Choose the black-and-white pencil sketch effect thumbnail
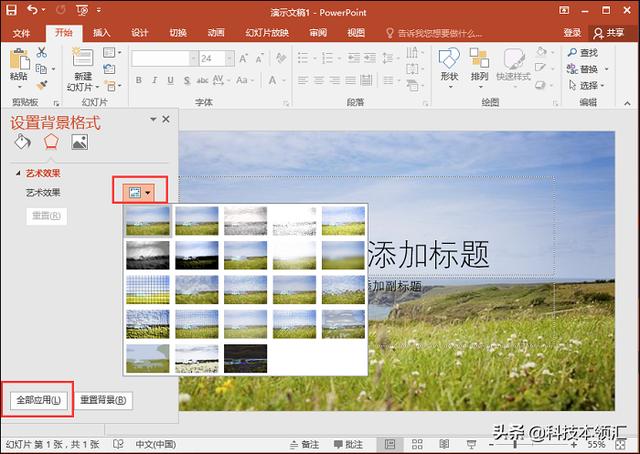Viewport: 640px width, 454px height. (245, 221)
